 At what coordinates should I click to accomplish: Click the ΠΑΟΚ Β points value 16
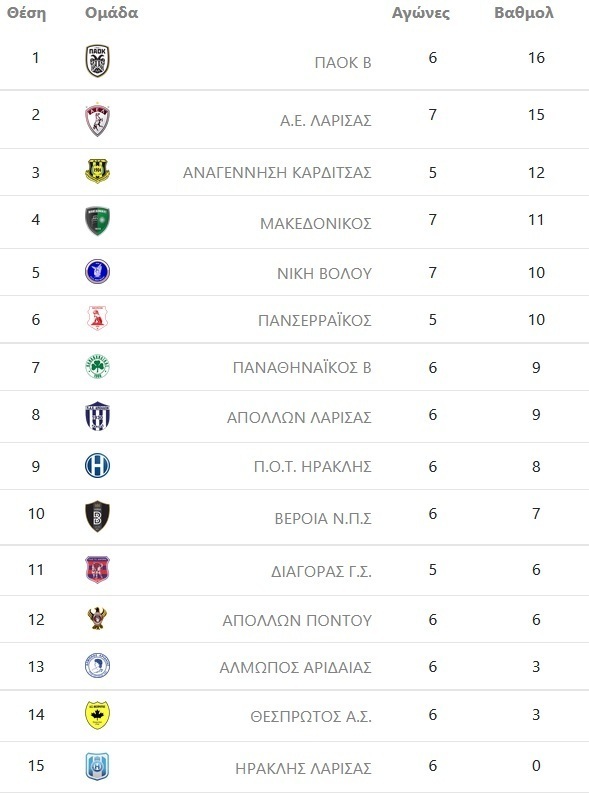pos(536,58)
